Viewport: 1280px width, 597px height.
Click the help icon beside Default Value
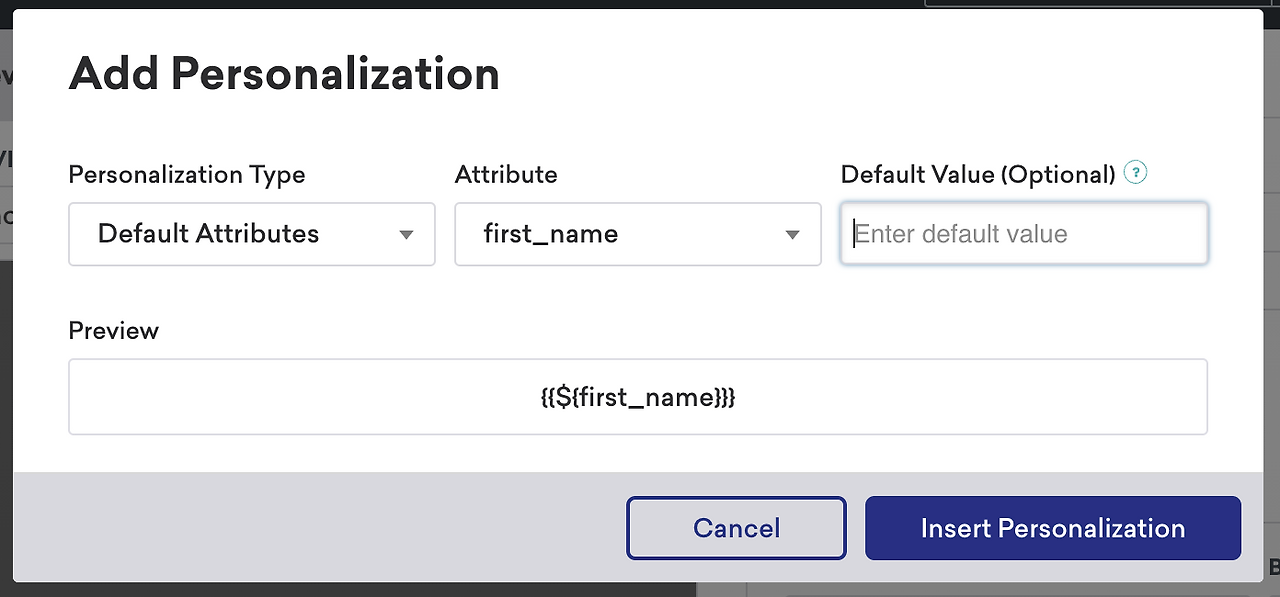tap(1135, 173)
